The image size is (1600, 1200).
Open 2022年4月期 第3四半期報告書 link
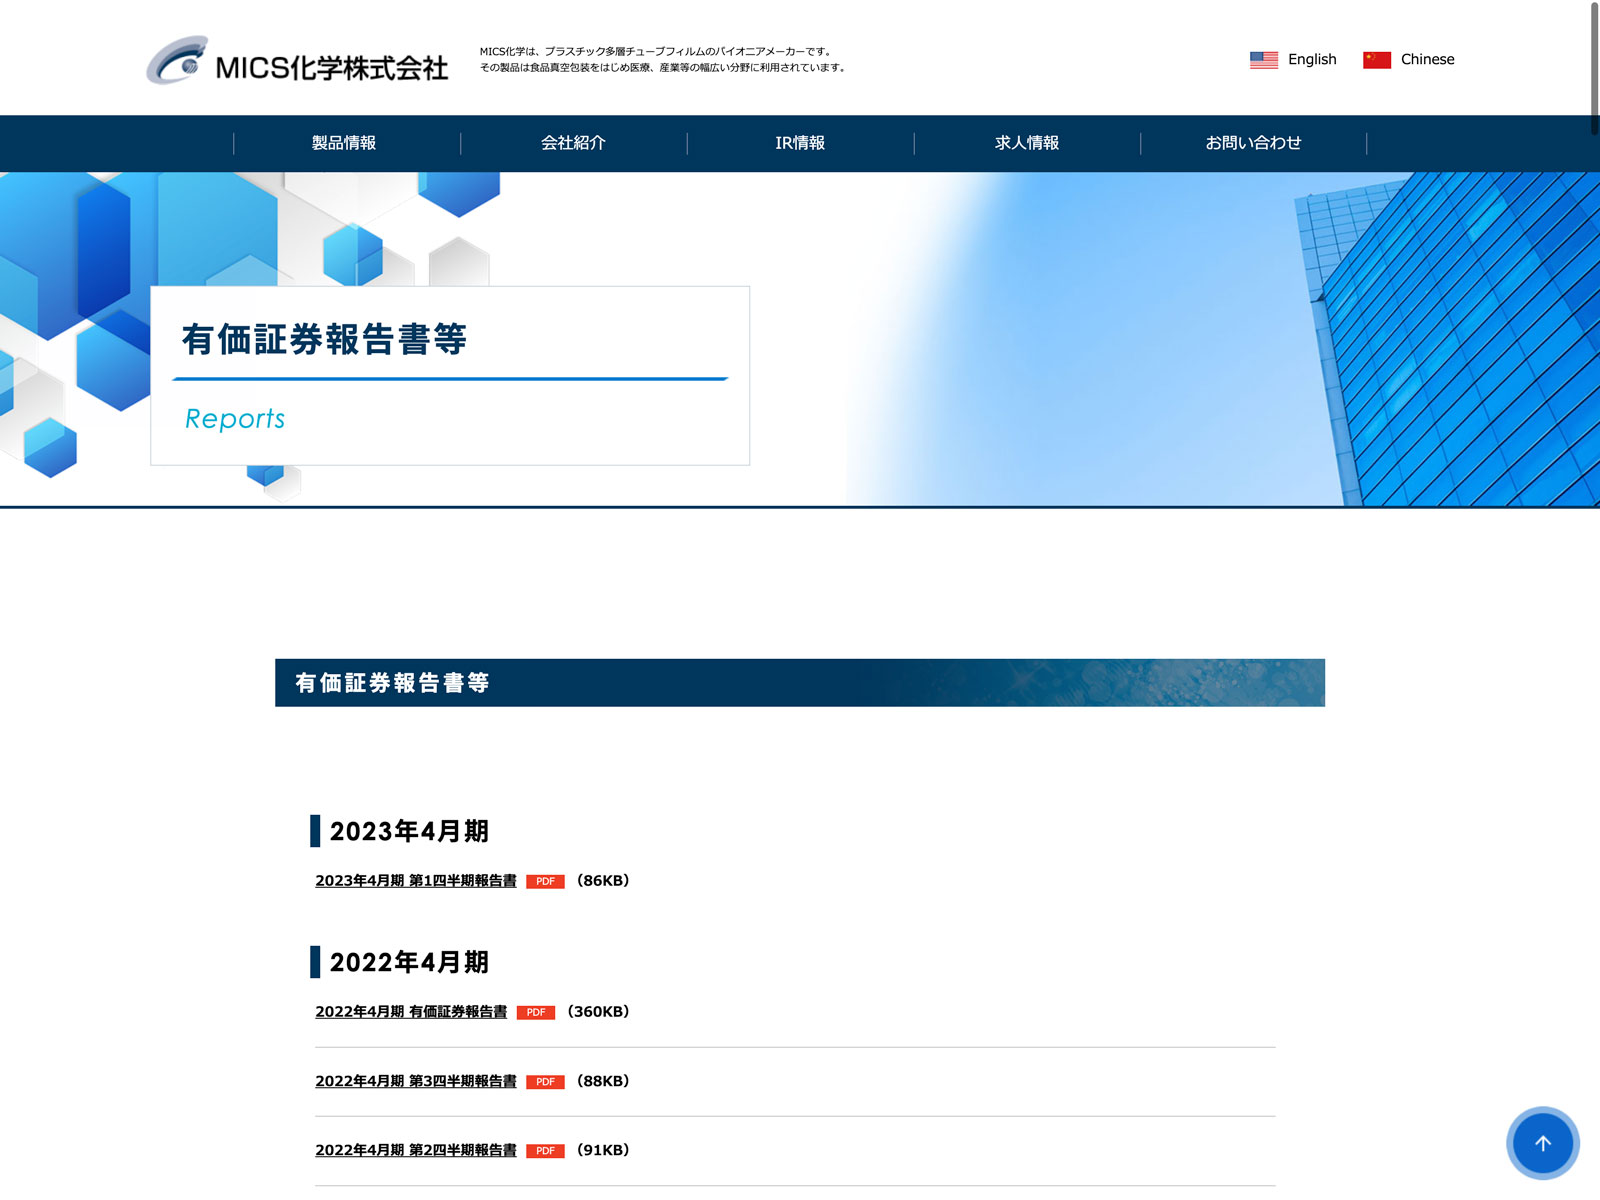(x=416, y=1081)
